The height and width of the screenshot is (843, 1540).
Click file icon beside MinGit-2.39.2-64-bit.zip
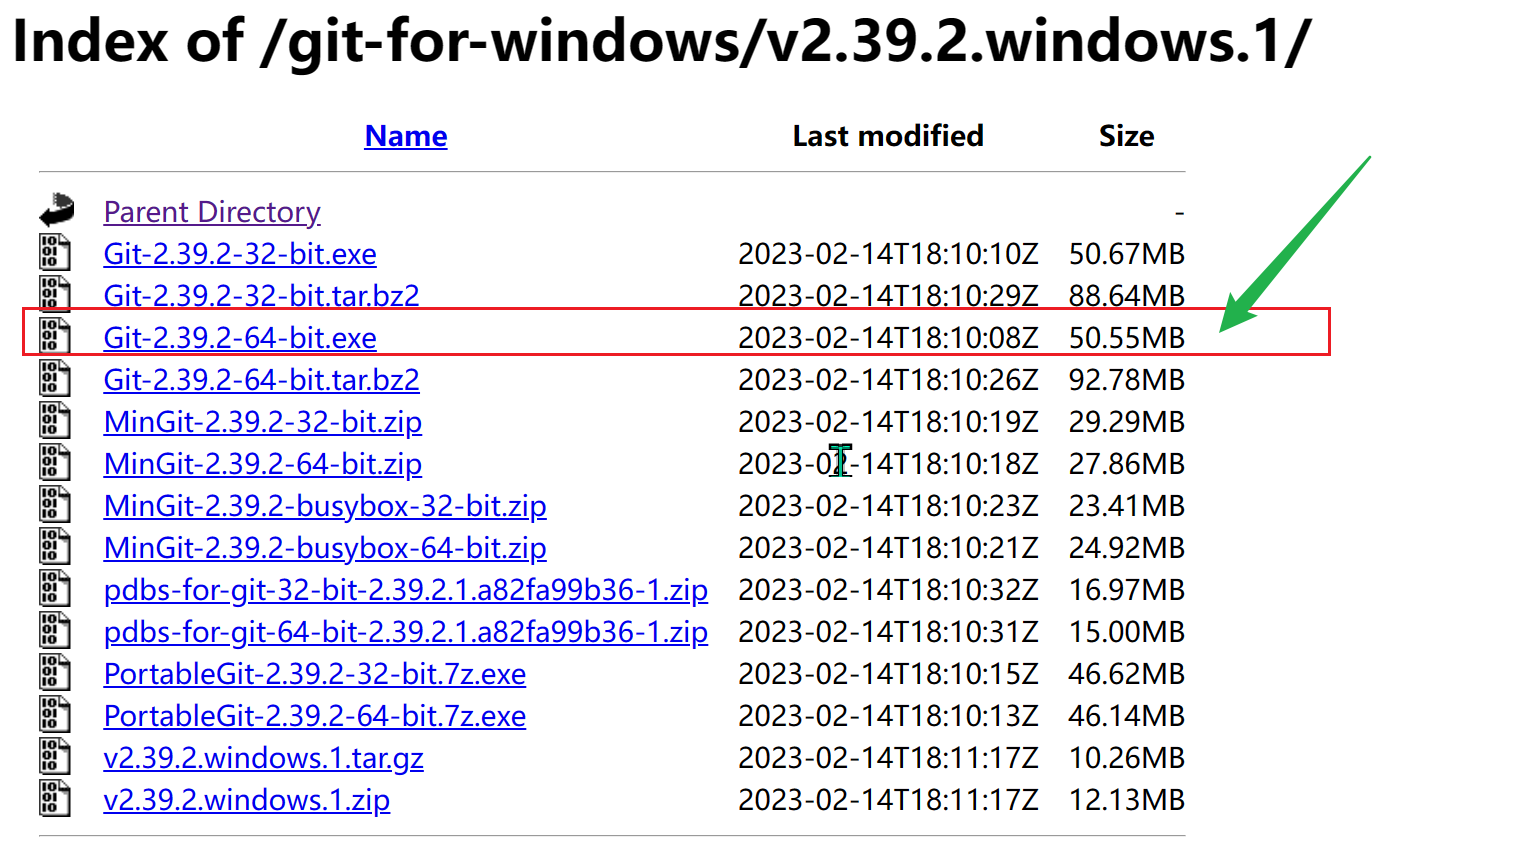(55, 462)
